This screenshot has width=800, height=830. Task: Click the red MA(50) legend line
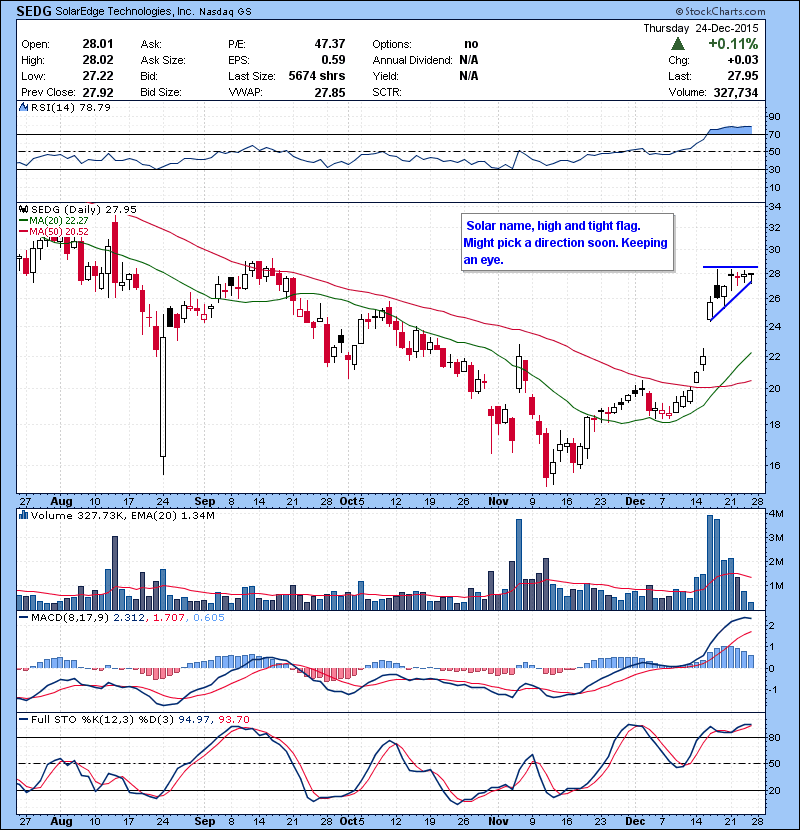(24, 232)
